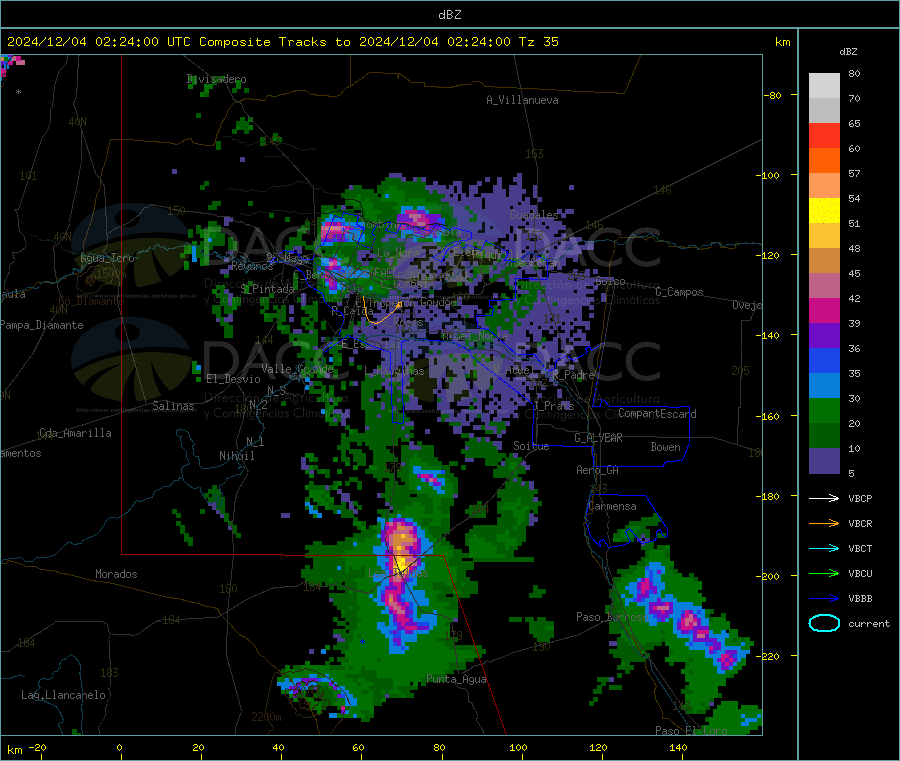Select the magenta 39–42 dBZ swatch

point(824,310)
